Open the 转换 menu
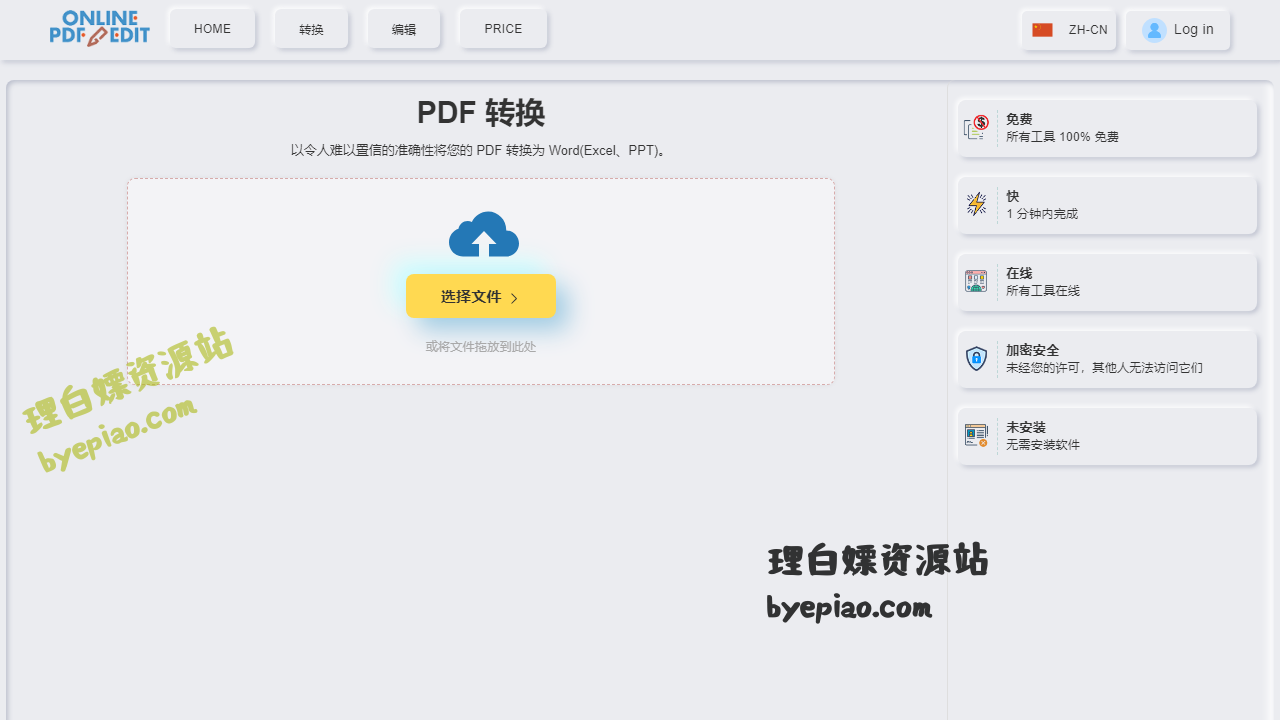 pyautogui.click(x=311, y=29)
